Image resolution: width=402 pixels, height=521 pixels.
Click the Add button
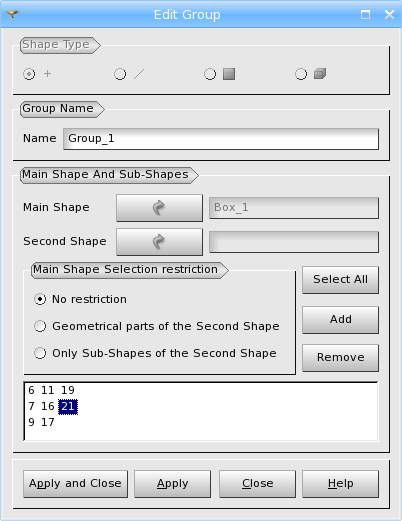pyautogui.click(x=340, y=320)
